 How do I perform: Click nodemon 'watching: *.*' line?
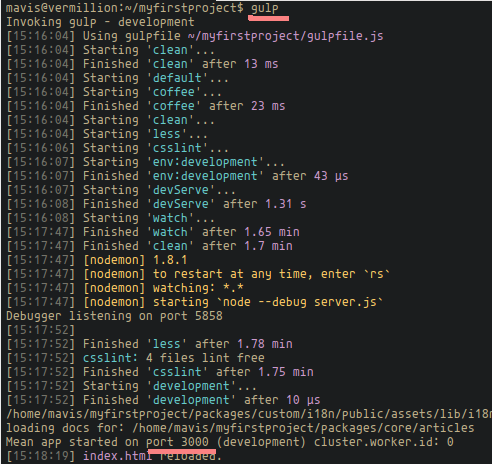pyautogui.click(x=125, y=288)
